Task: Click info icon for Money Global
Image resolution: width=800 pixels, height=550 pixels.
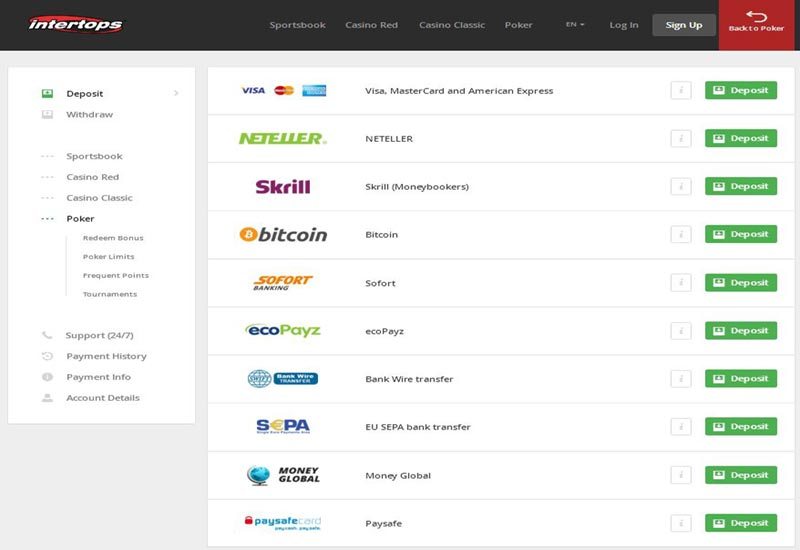Action: (681, 476)
